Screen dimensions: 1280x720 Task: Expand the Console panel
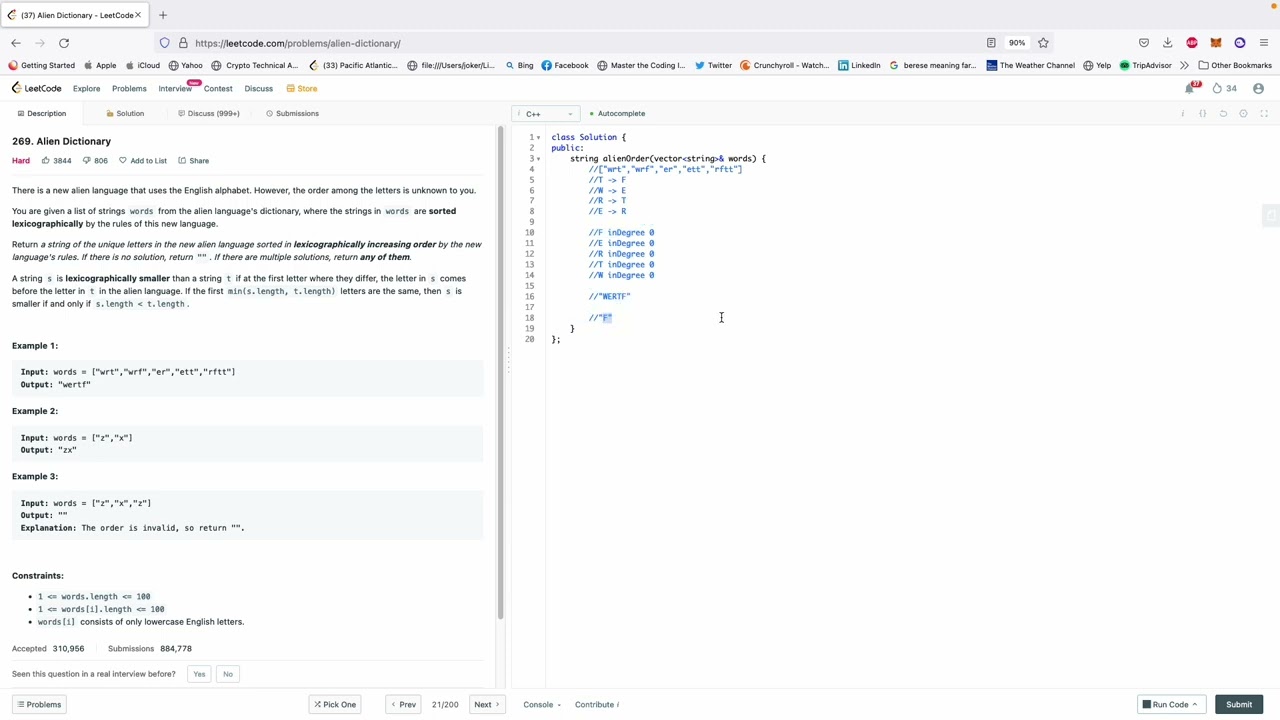(x=542, y=704)
